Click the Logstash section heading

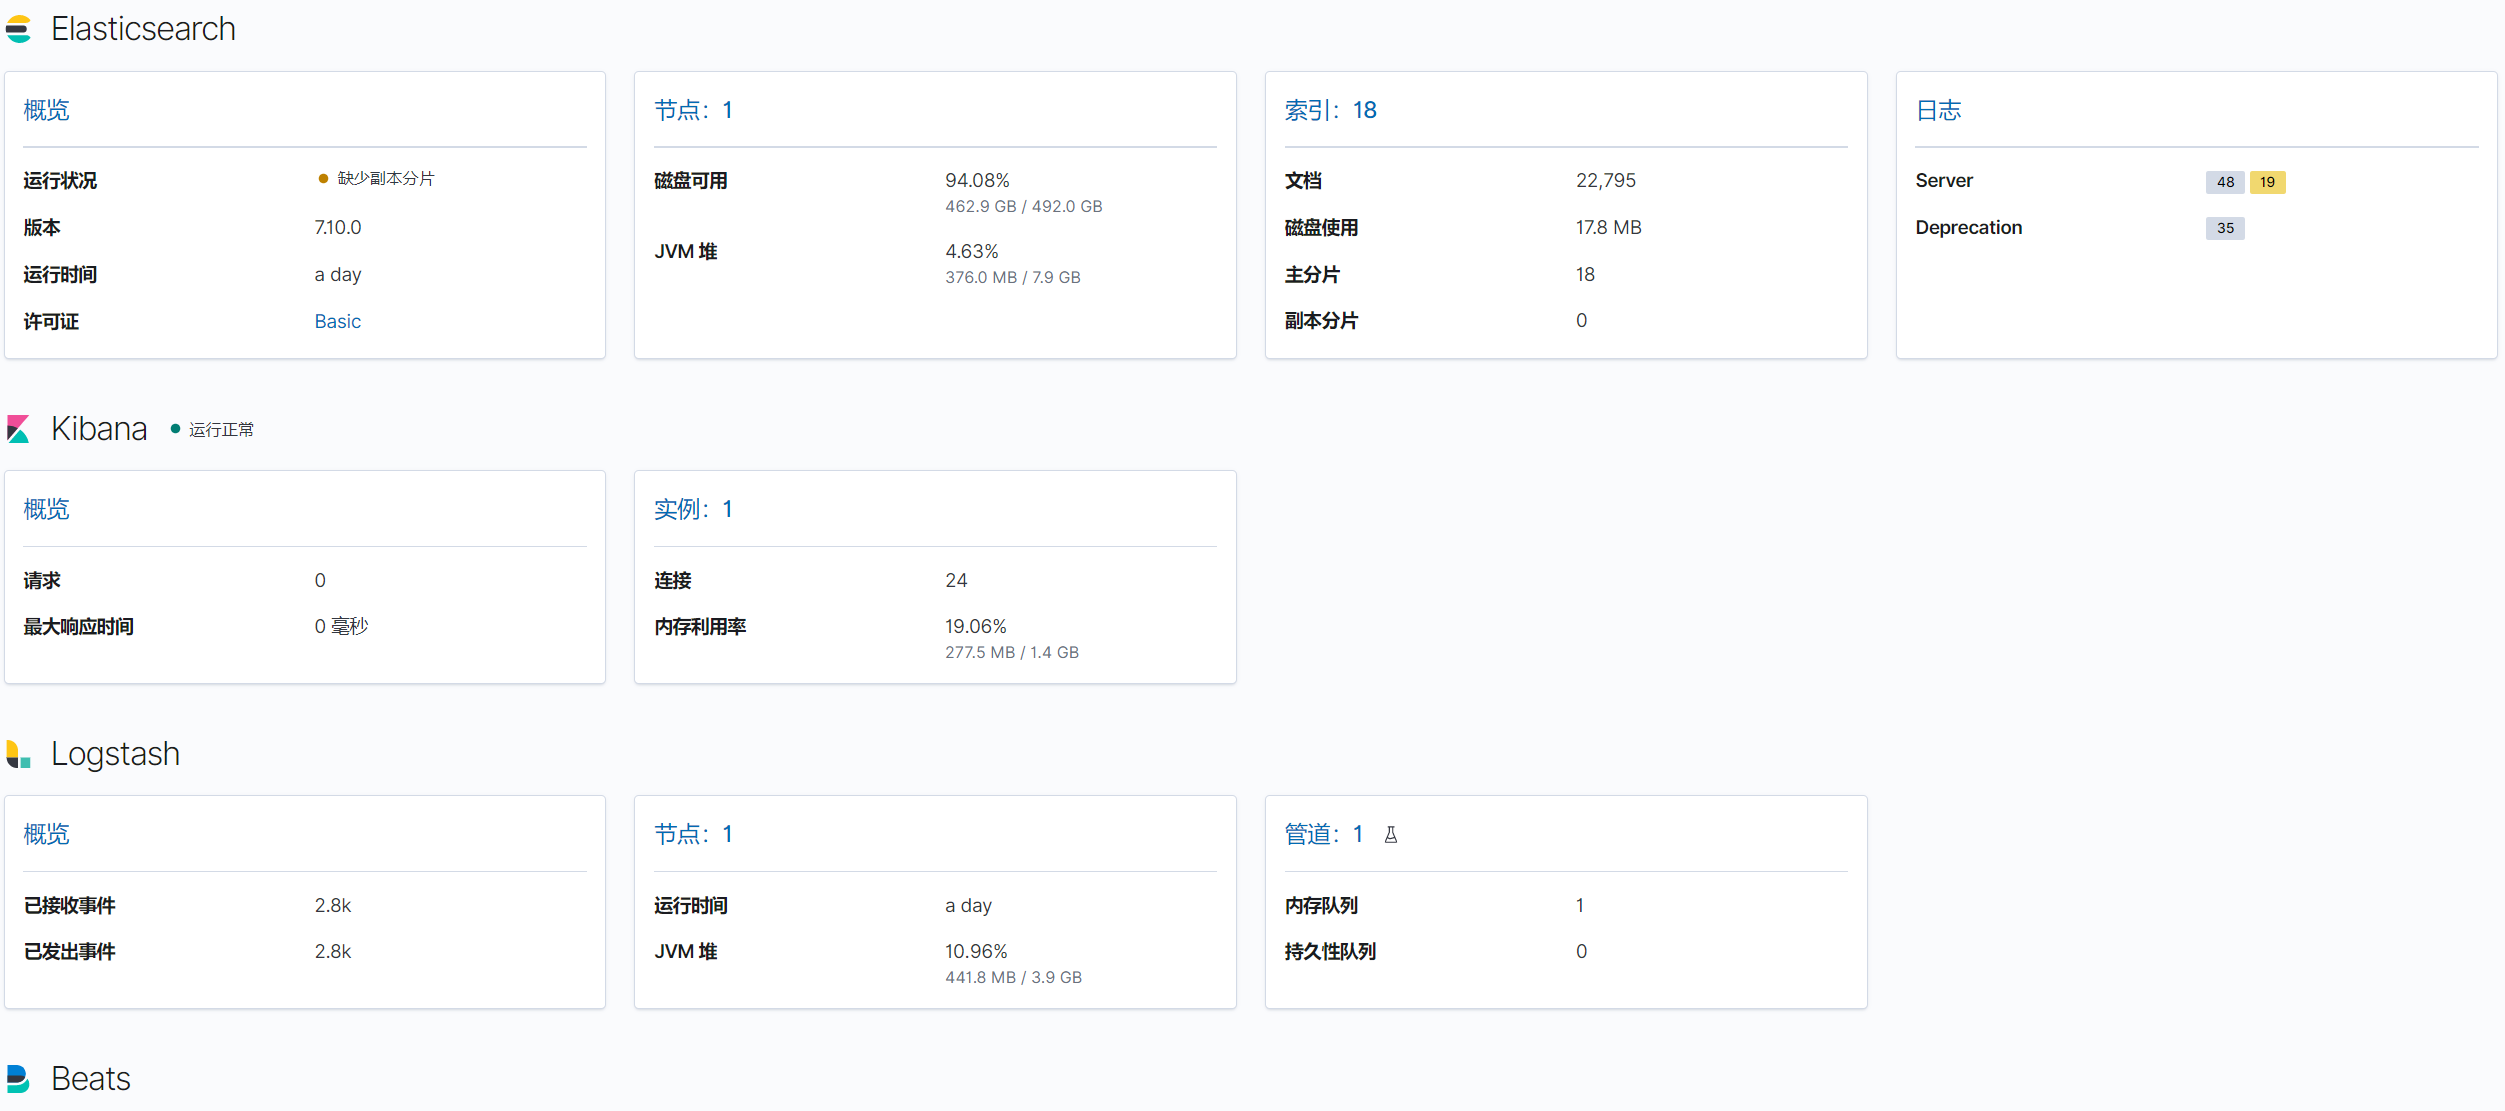[x=115, y=754]
